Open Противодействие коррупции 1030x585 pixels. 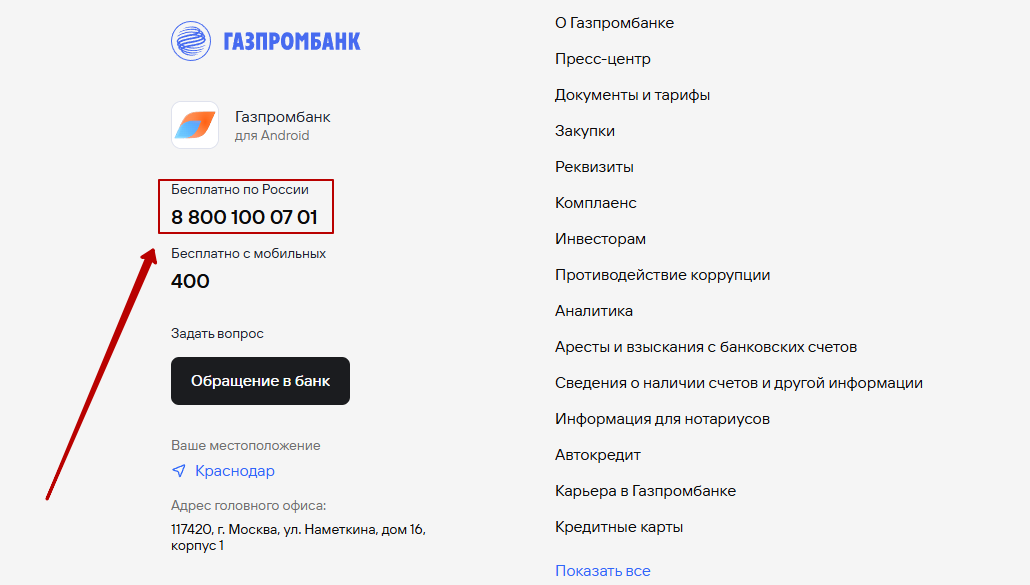662,275
